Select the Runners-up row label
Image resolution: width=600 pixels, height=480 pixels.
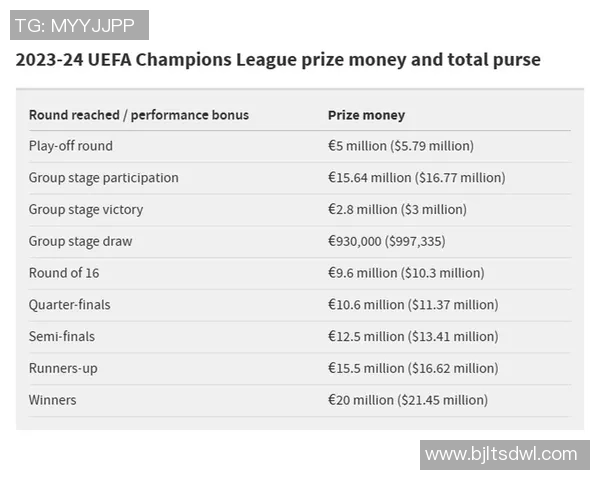coord(63,369)
